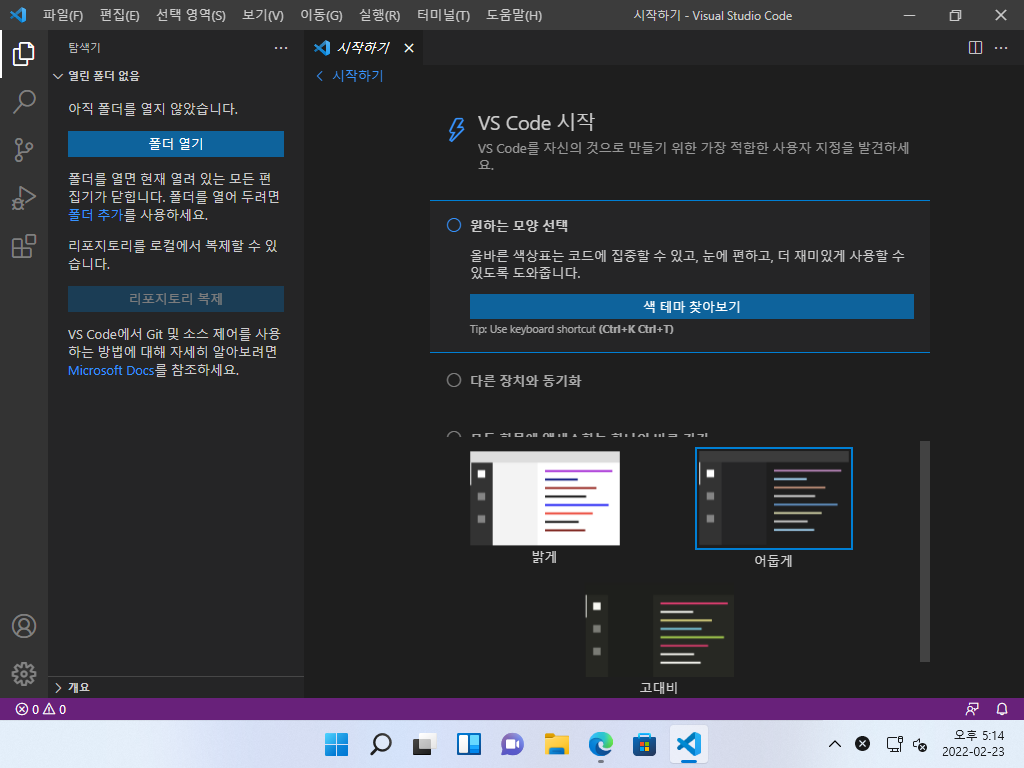Open the 실행(R) menu
This screenshot has width=1024, height=768.
click(x=379, y=15)
